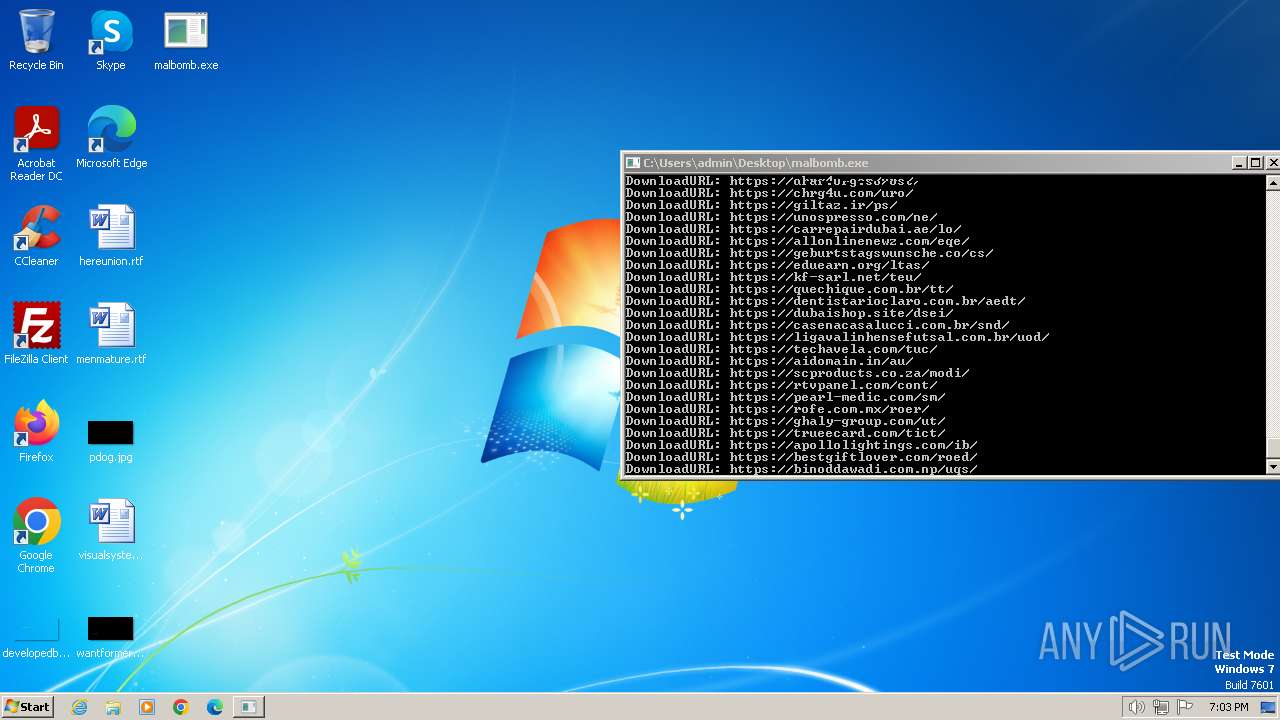Screen dimensions: 1280x720
Task: Launch Firefox from the desktop
Action: (x=36, y=432)
